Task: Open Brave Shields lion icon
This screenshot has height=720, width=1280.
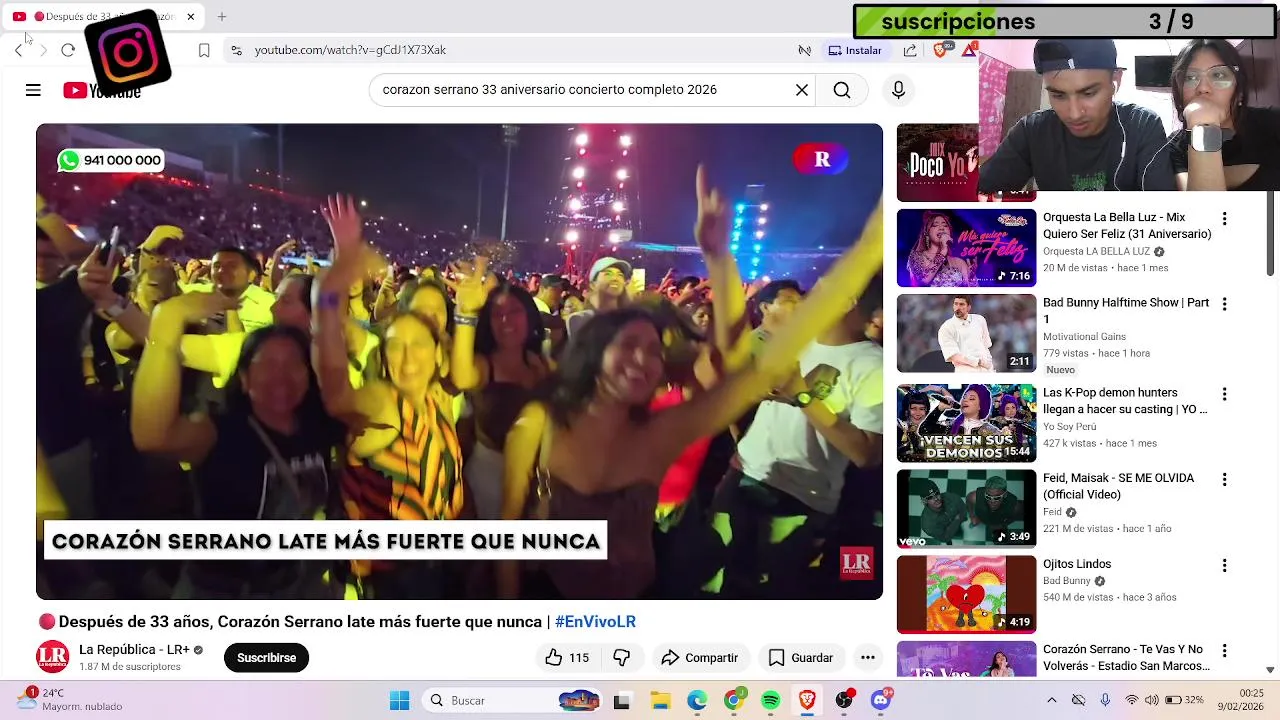Action: (940, 49)
